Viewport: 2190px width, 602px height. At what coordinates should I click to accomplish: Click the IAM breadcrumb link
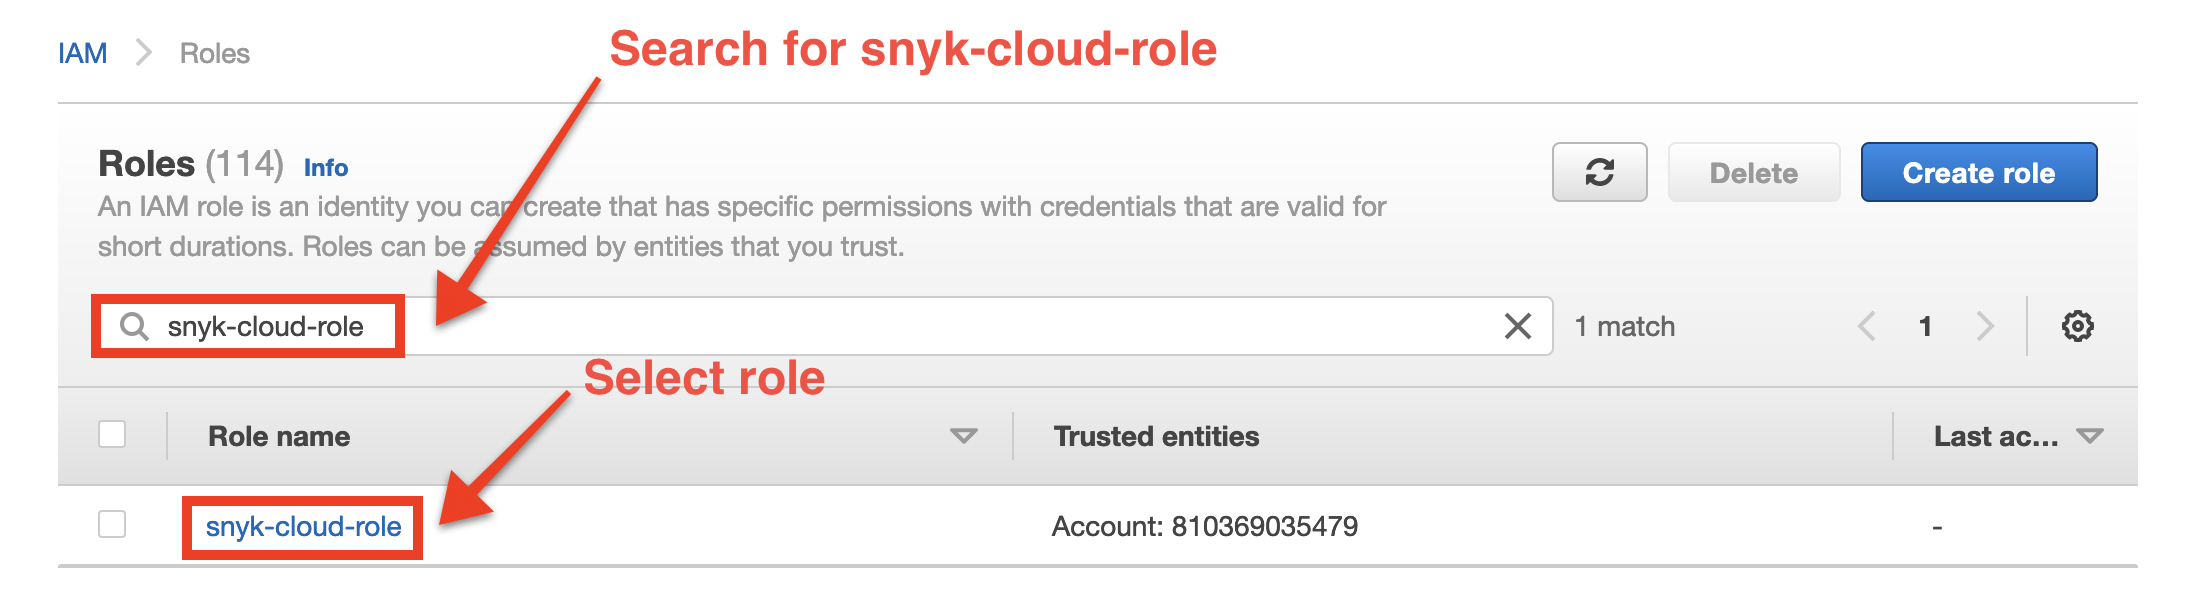click(82, 53)
